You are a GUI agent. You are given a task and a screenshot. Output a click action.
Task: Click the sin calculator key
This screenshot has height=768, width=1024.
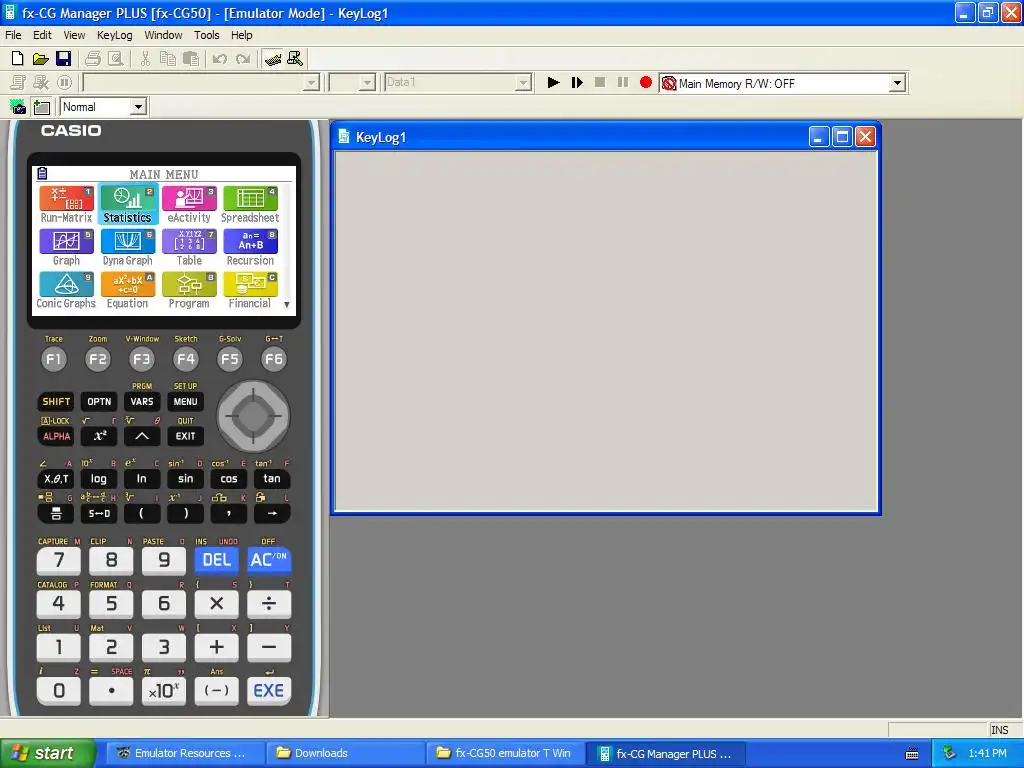point(185,479)
